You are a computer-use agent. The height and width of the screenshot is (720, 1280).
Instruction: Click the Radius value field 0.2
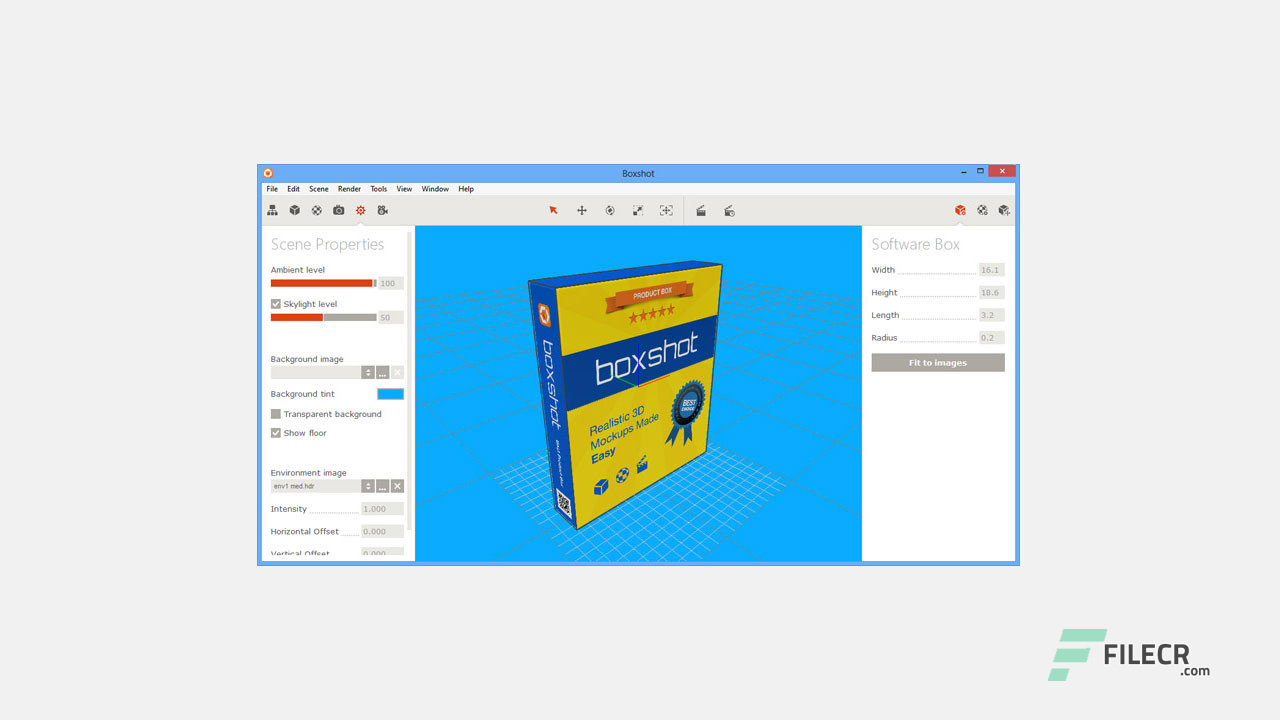point(991,338)
